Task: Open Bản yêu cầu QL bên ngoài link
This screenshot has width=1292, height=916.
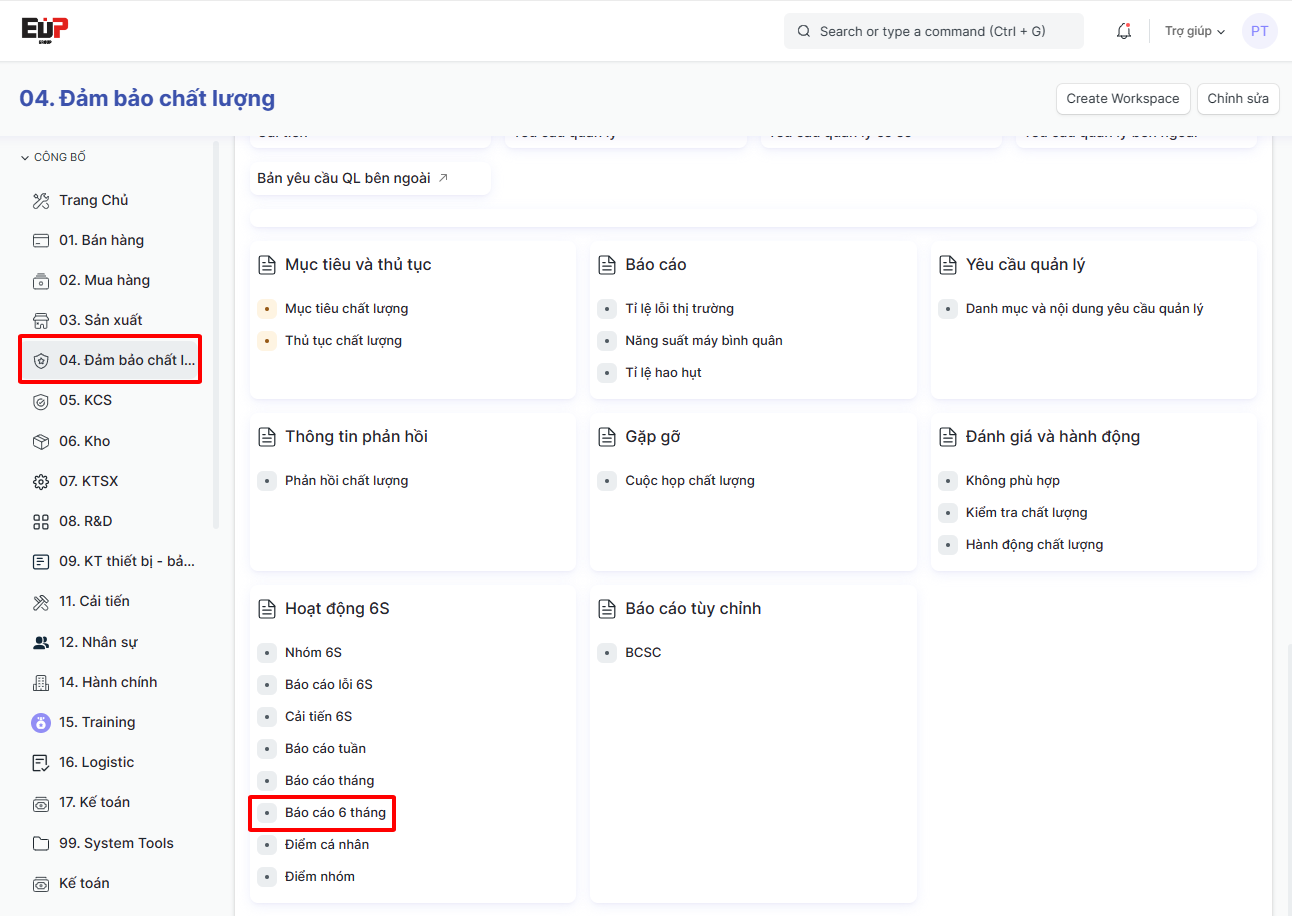Action: [x=352, y=178]
